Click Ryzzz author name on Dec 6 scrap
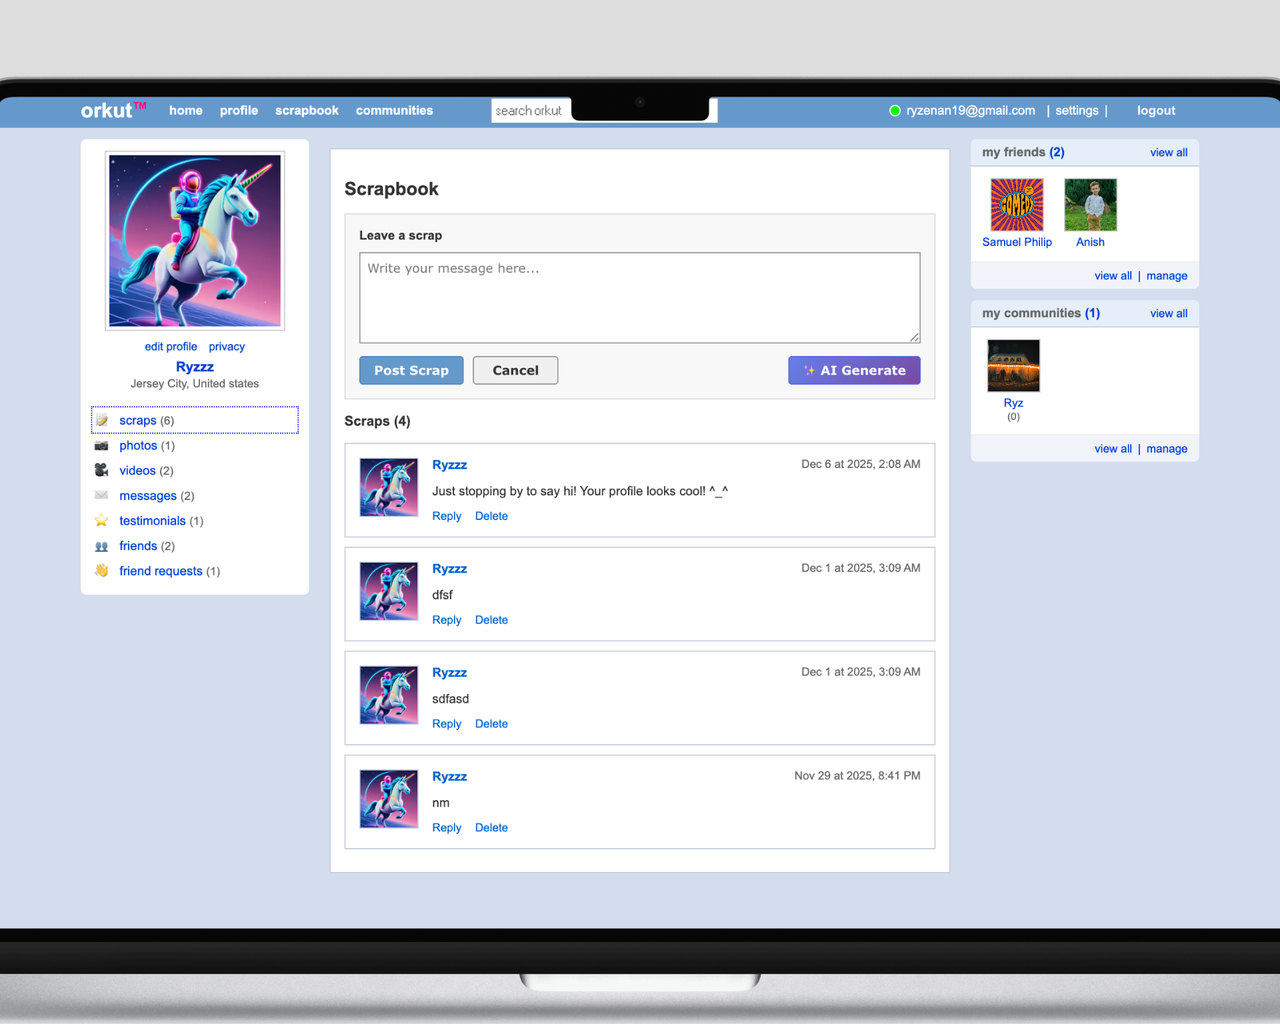The image size is (1280, 1024). point(450,465)
